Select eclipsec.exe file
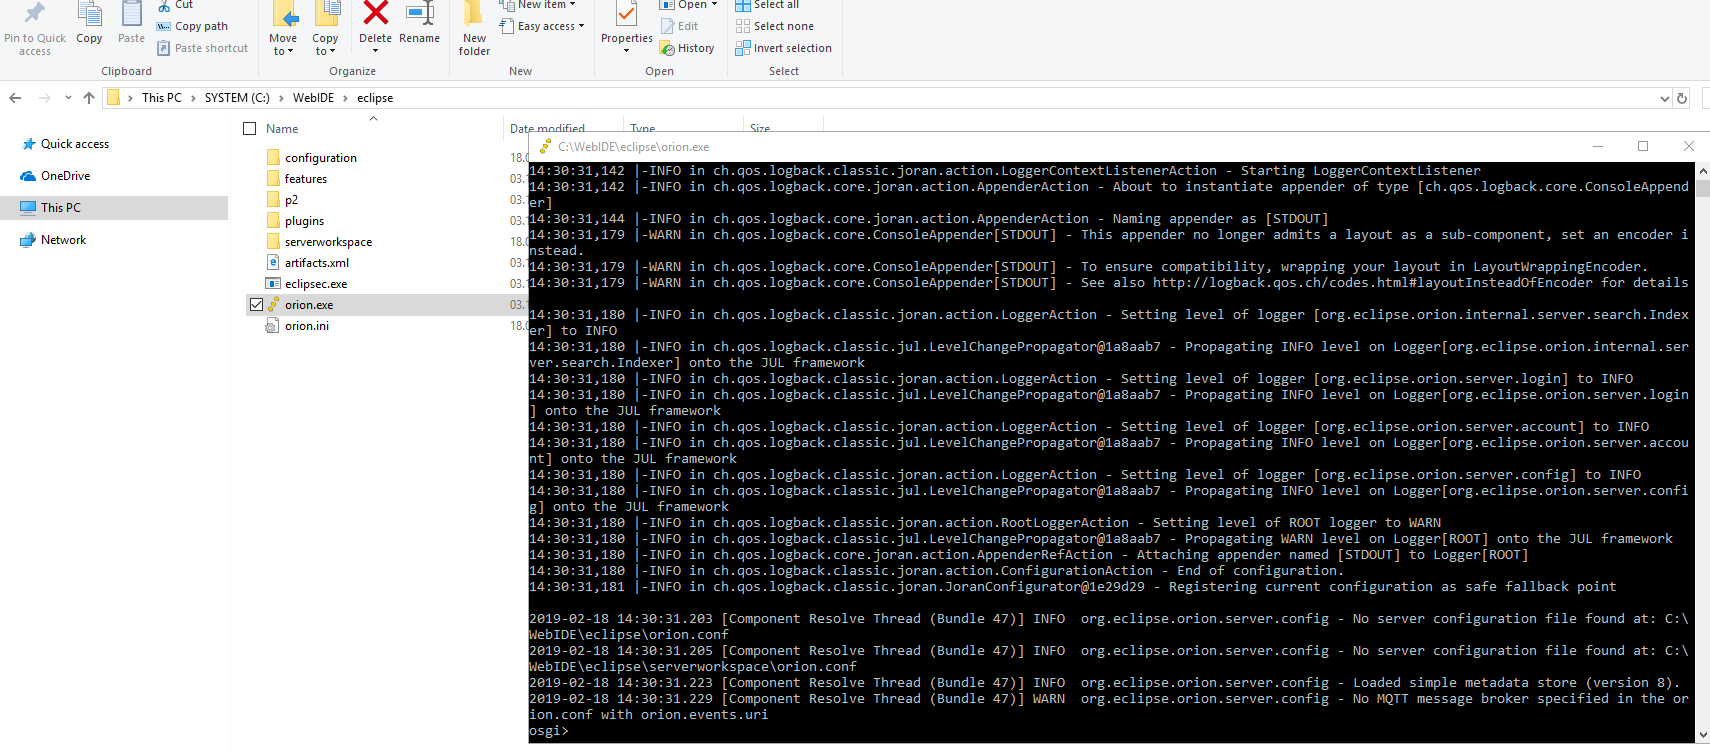This screenshot has height=751, width=1710. click(315, 284)
